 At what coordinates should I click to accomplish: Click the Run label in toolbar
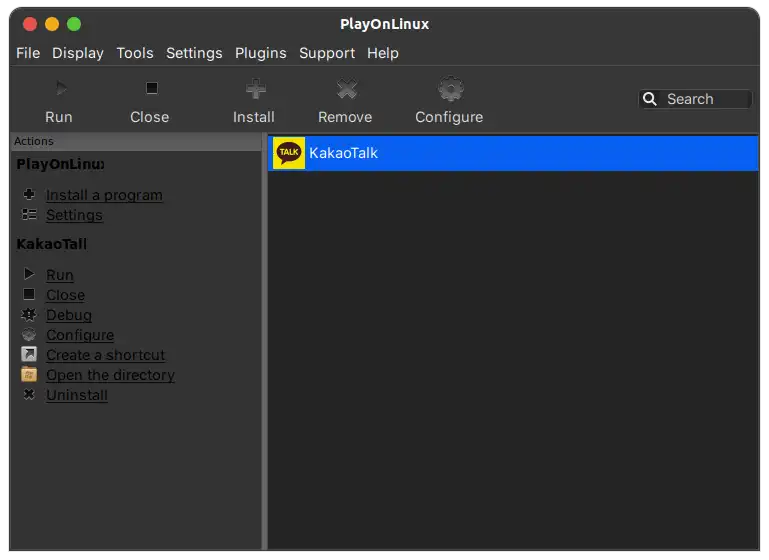point(59,117)
